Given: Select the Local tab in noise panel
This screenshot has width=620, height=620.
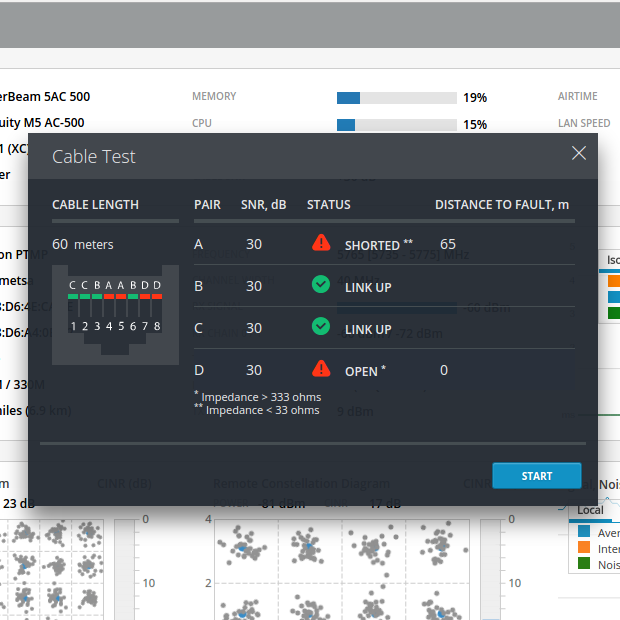Looking at the screenshot, I should [x=590, y=510].
